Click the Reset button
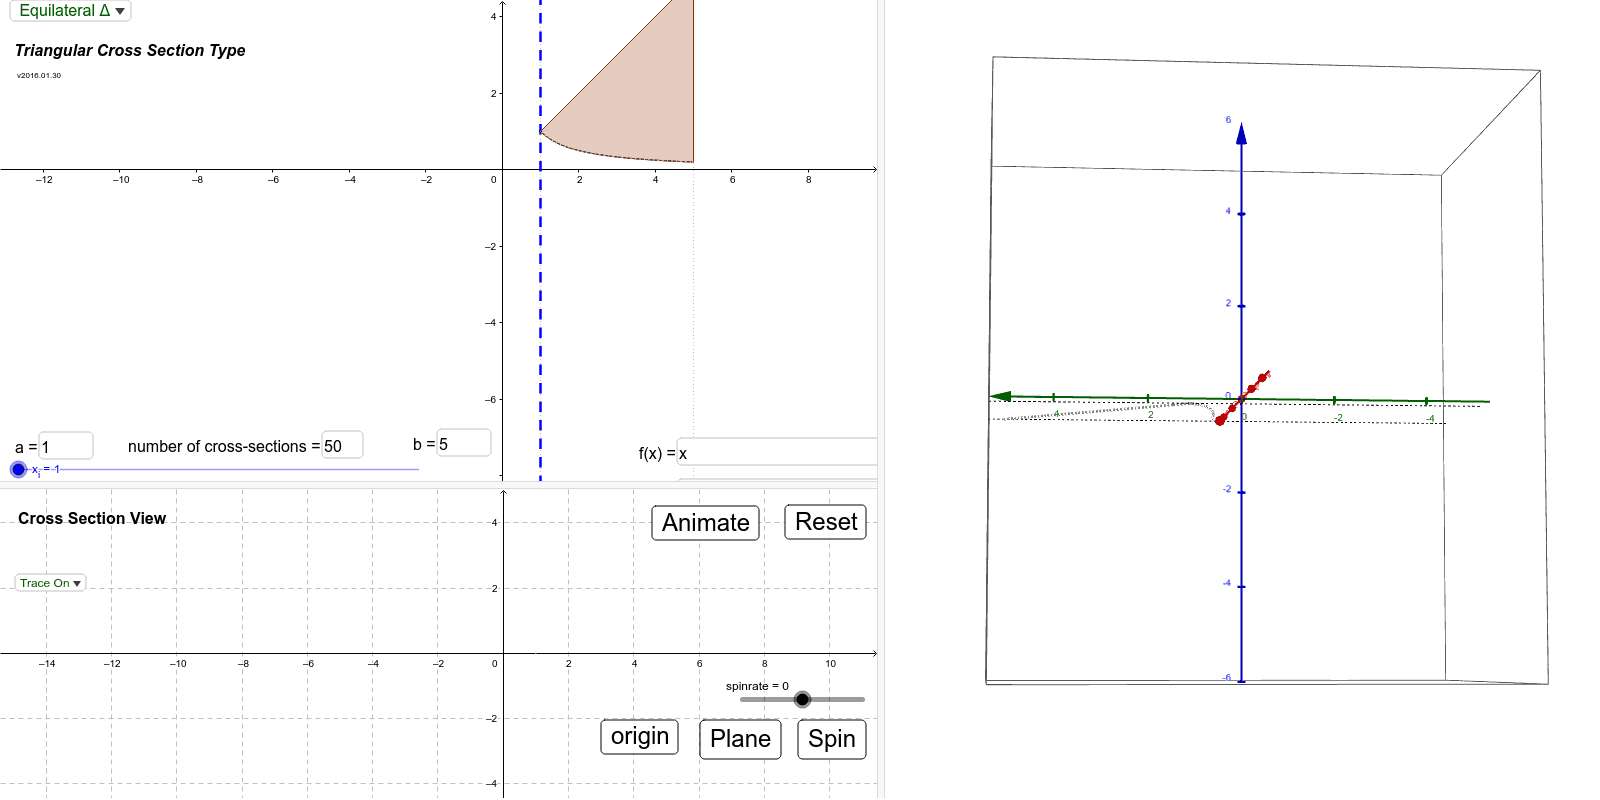 tap(826, 522)
